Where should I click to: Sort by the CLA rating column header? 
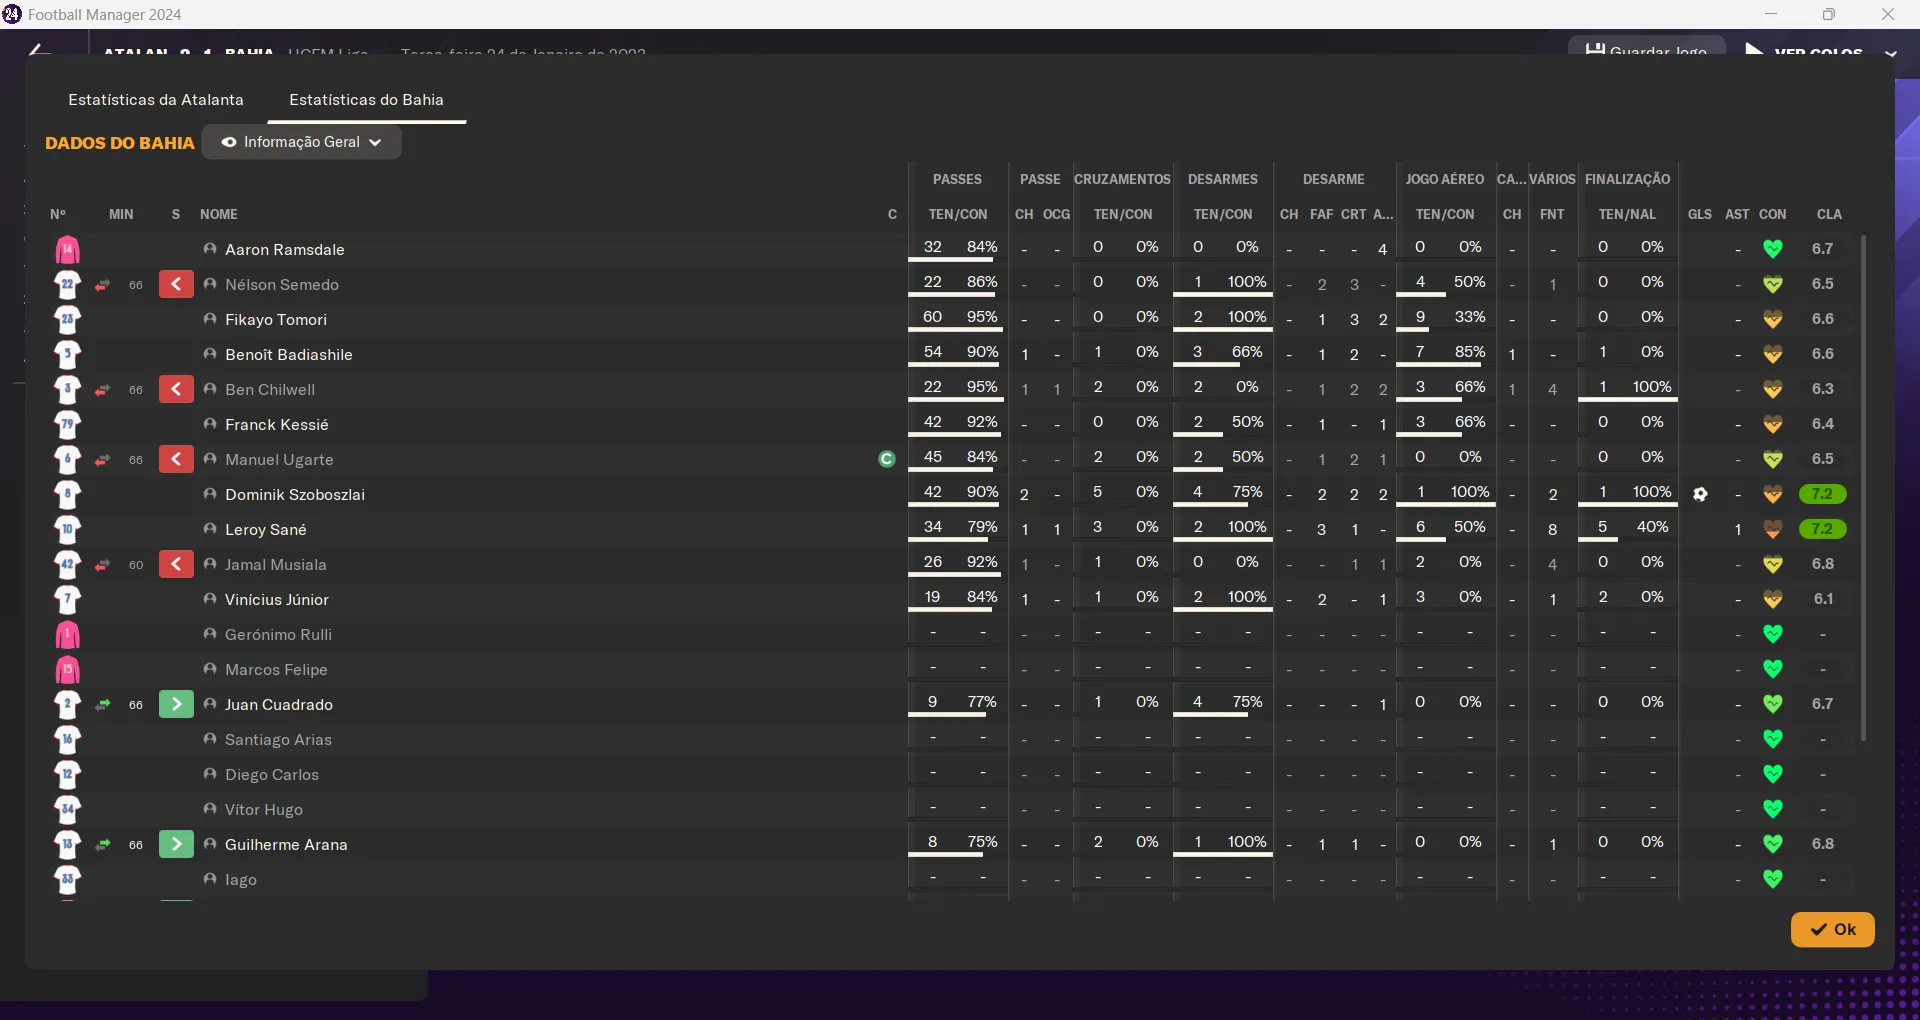click(x=1829, y=214)
